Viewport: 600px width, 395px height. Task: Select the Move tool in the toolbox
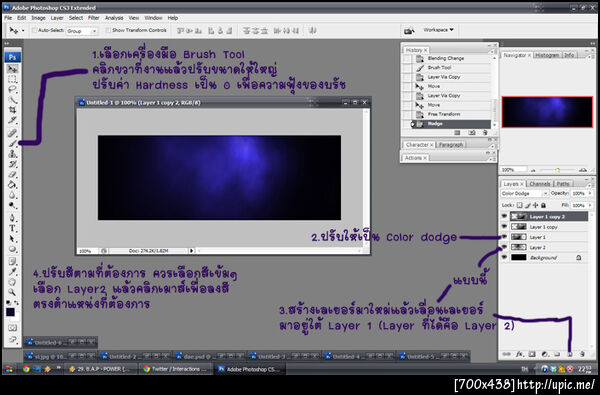pyautogui.click(x=13, y=69)
